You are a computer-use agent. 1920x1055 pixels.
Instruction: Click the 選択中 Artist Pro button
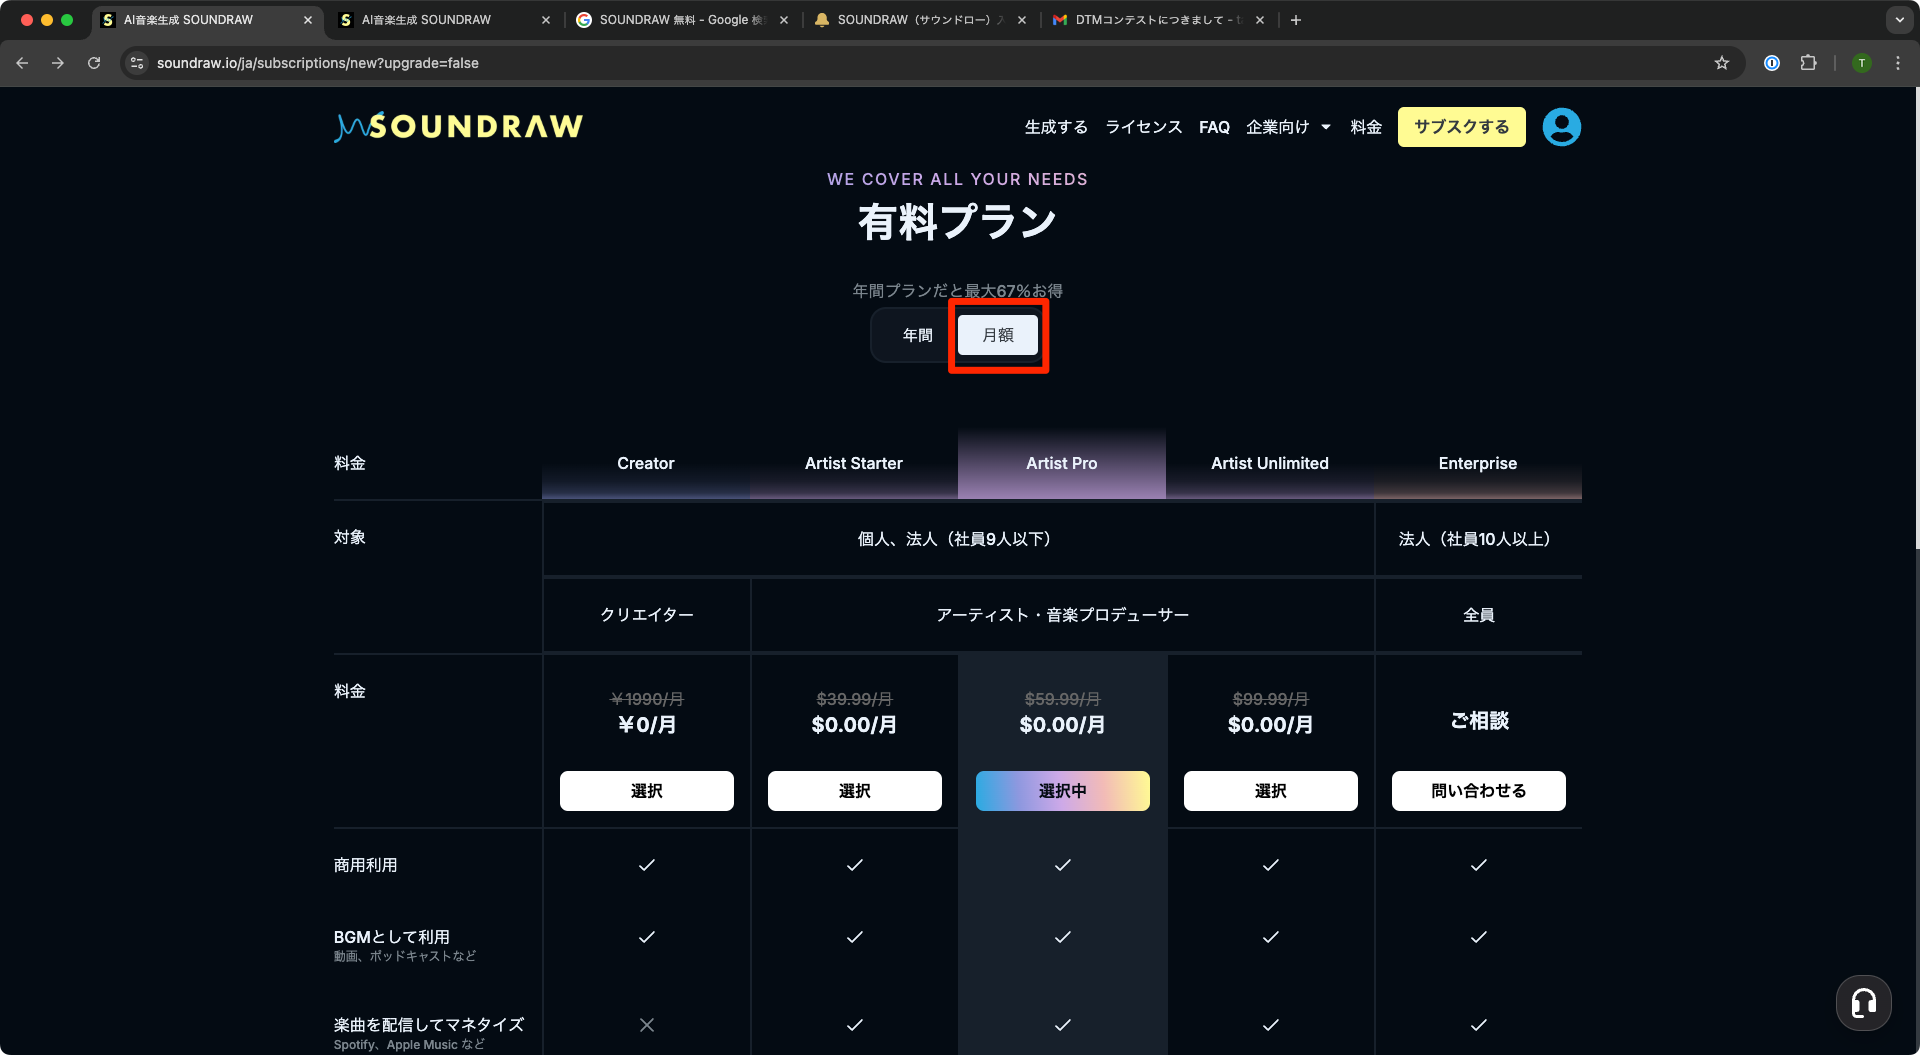(1062, 791)
